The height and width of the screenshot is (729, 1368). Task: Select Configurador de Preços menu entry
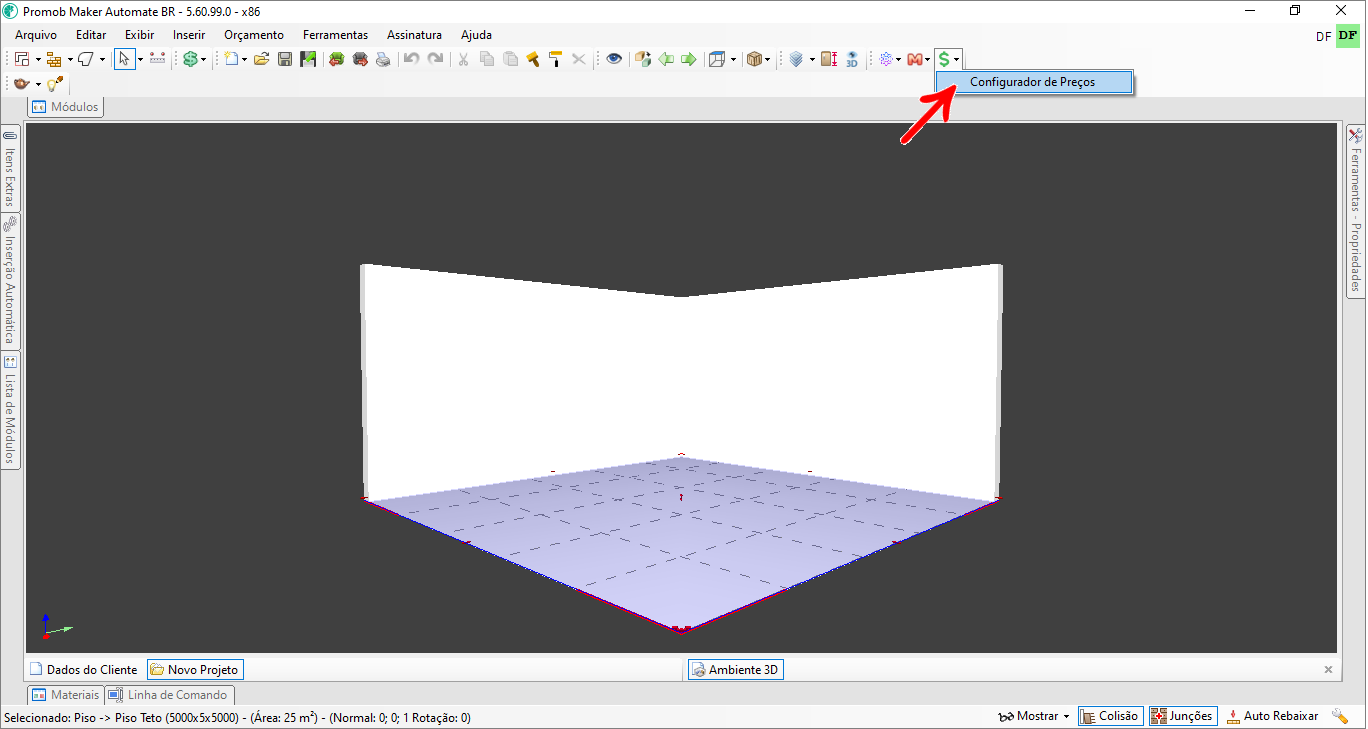coord(1033,82)
